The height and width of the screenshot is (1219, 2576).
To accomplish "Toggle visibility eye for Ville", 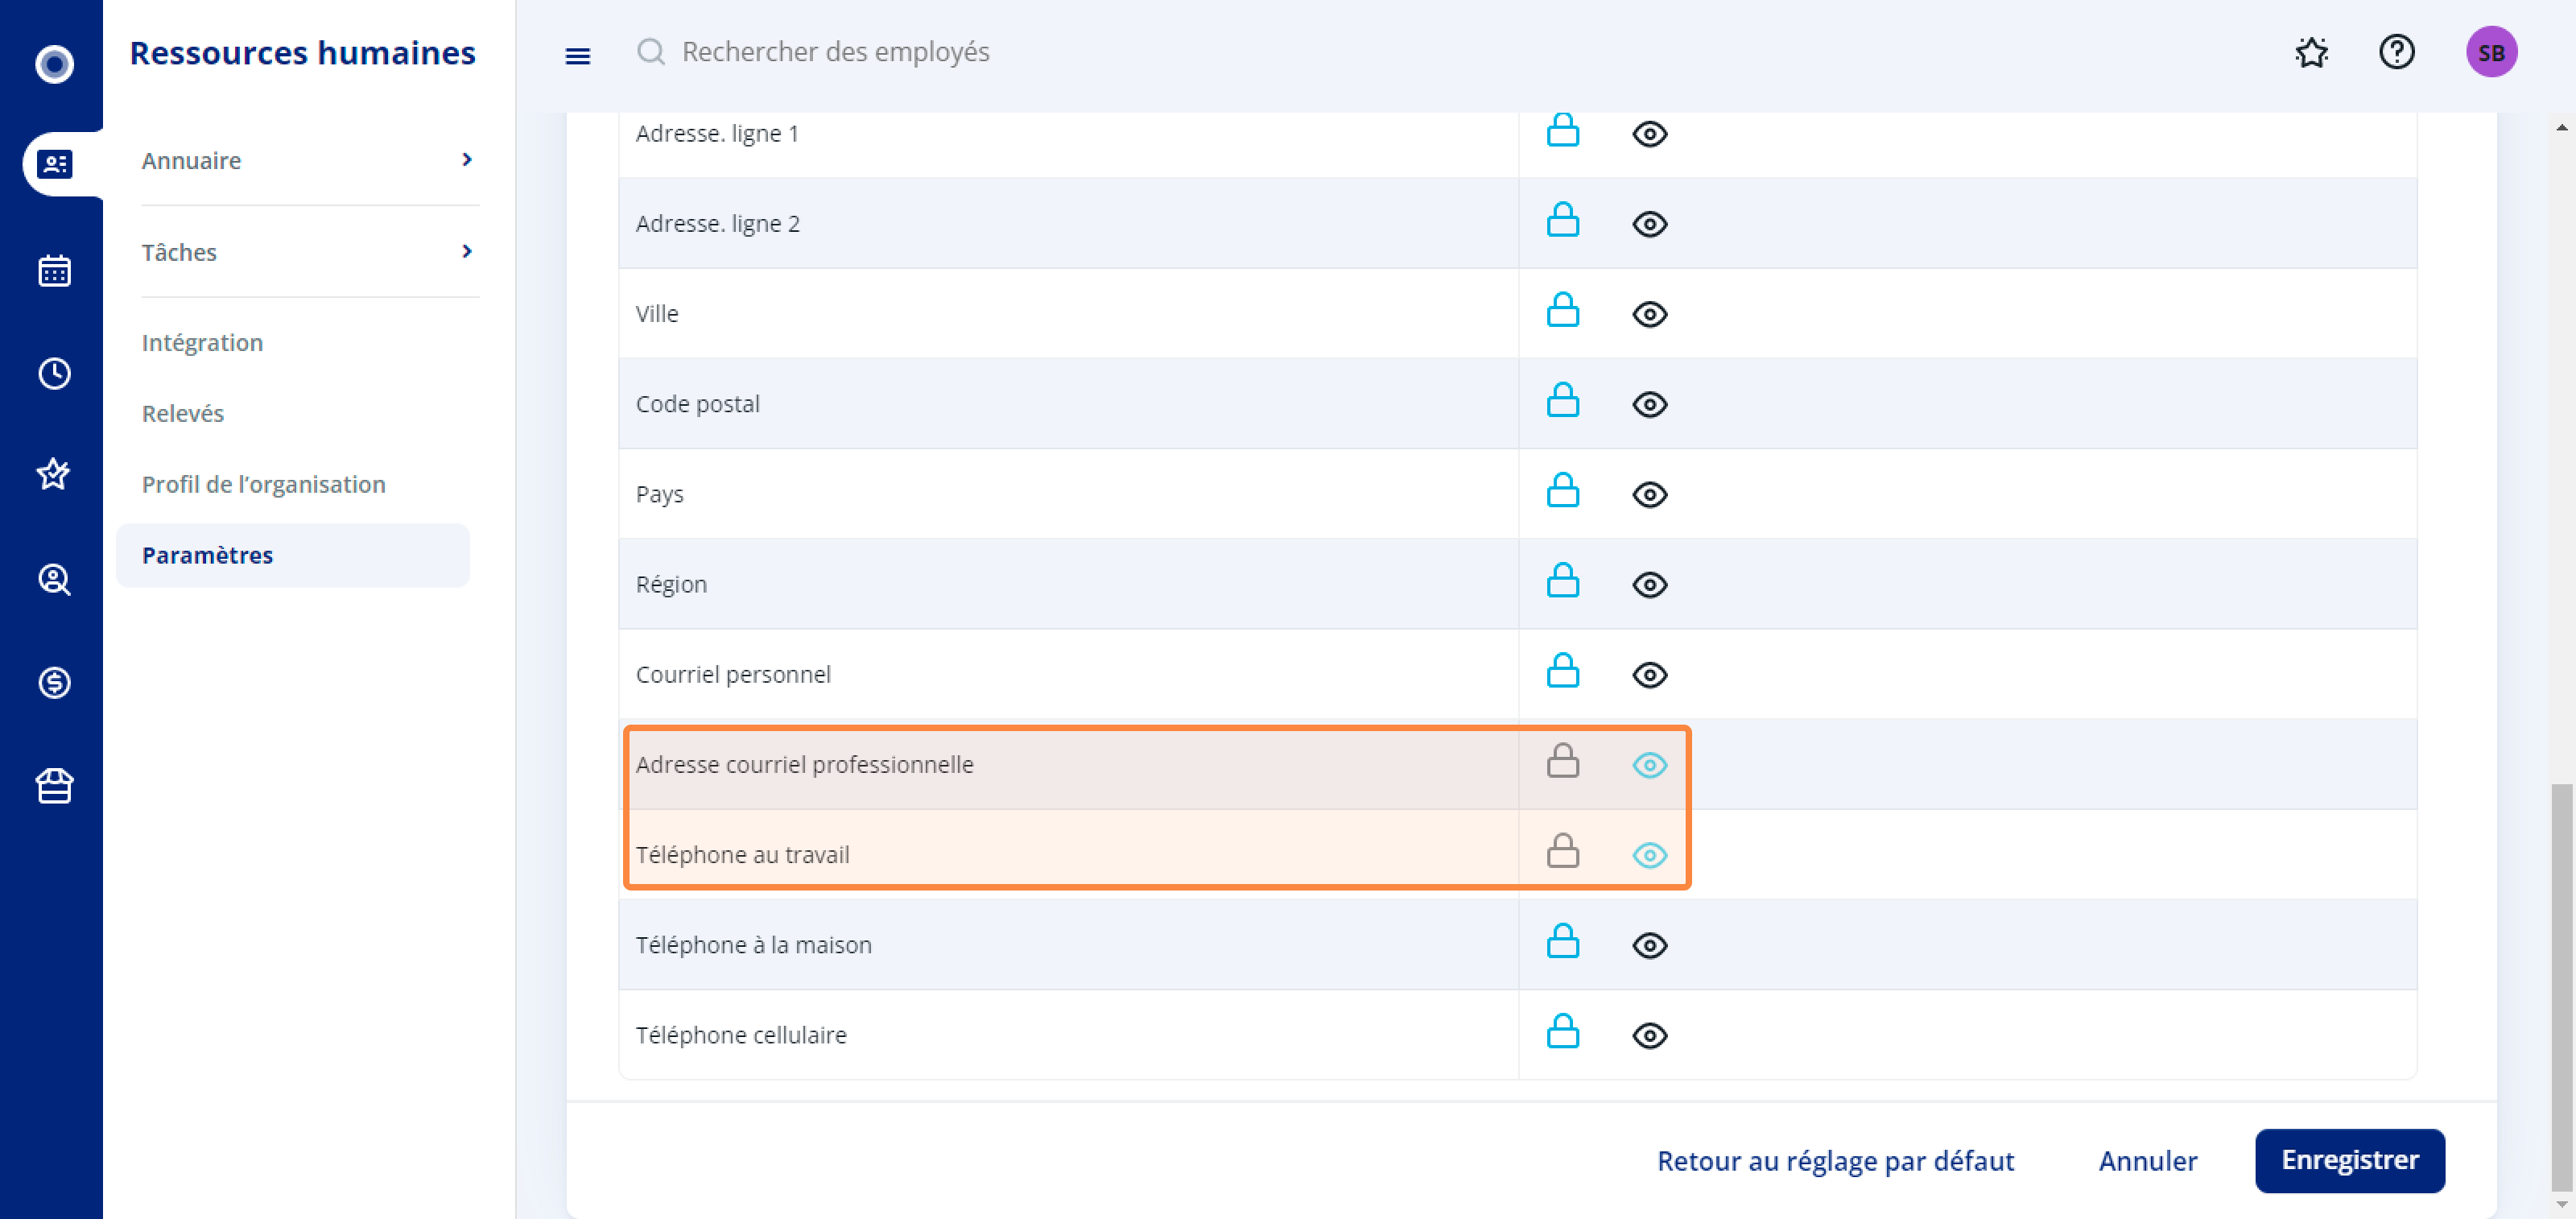I will tap(1649, 314).
